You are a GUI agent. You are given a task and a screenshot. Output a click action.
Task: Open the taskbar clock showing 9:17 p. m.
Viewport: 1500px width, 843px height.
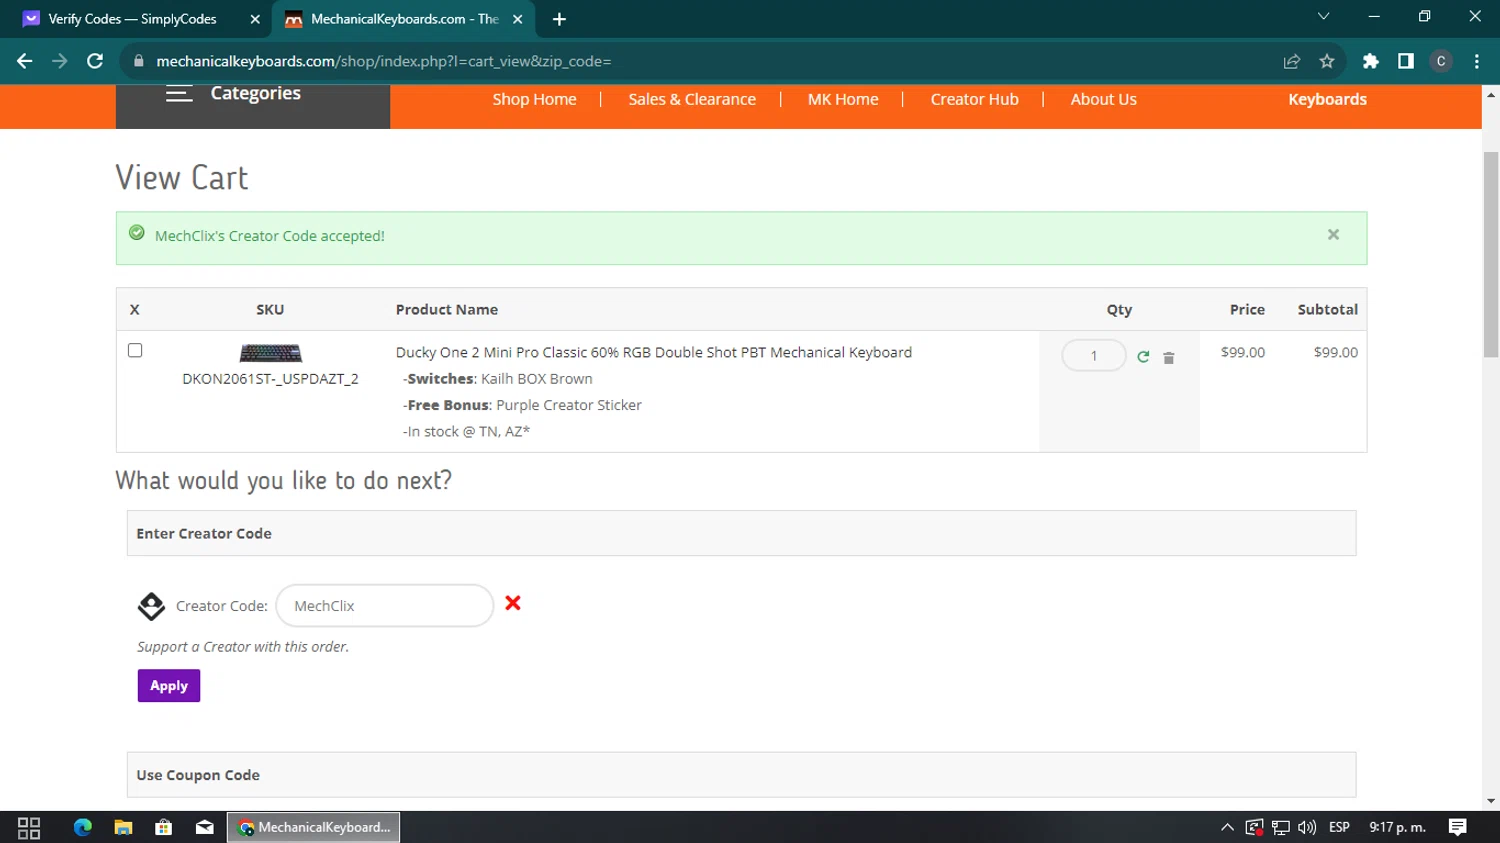(x=1397, y=827)
